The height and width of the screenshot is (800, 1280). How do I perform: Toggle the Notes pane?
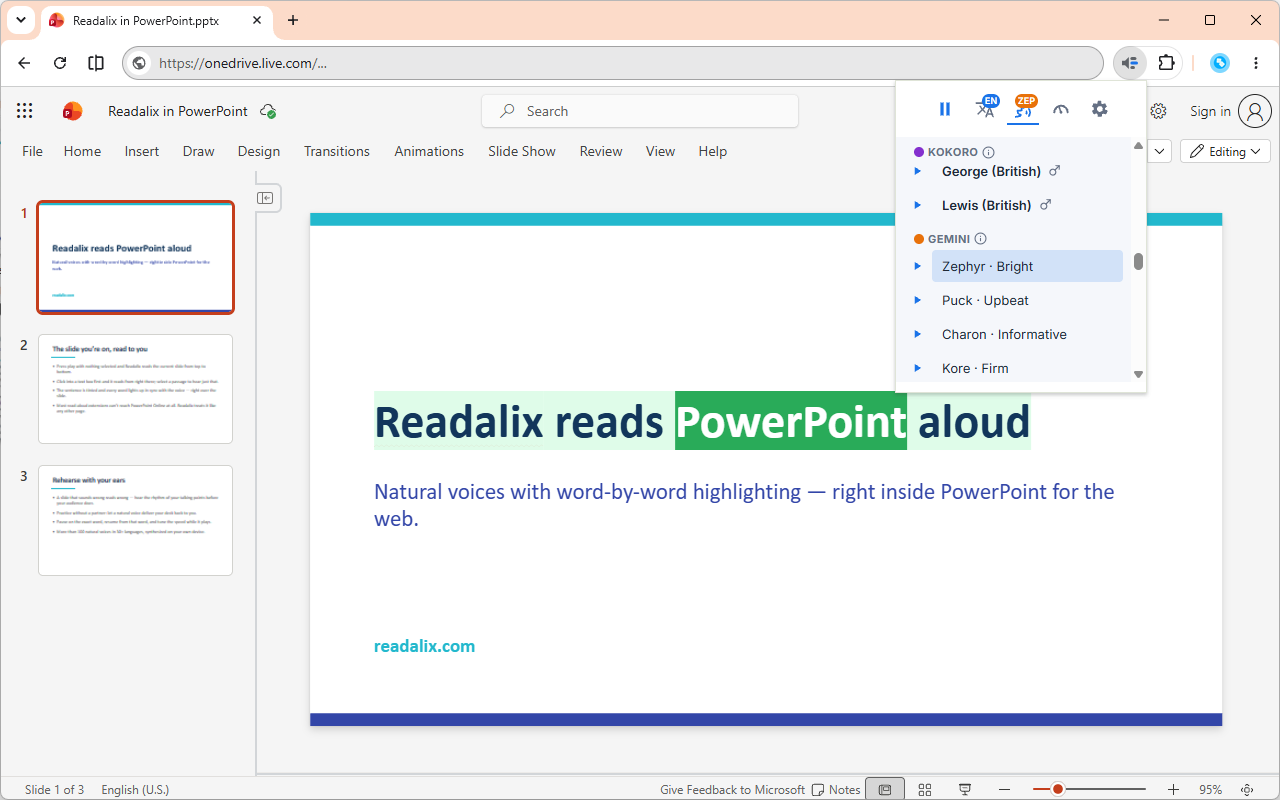click(x=836, y=789)
